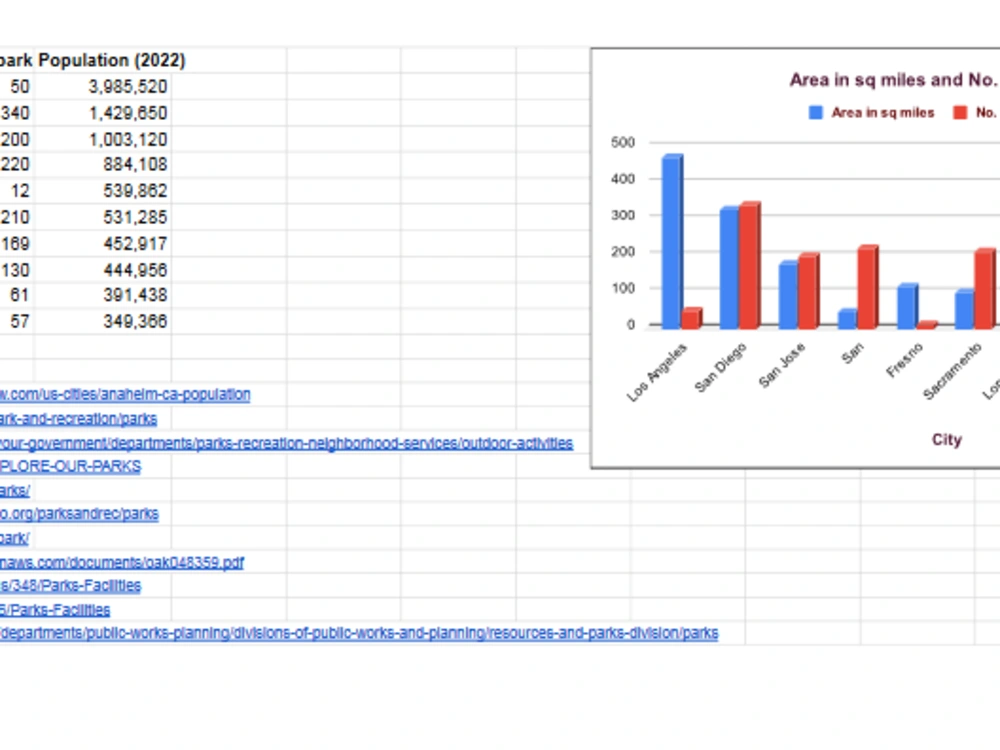Select the park count cell 57
Screen dimensions: 1000x750
[17, 321]
